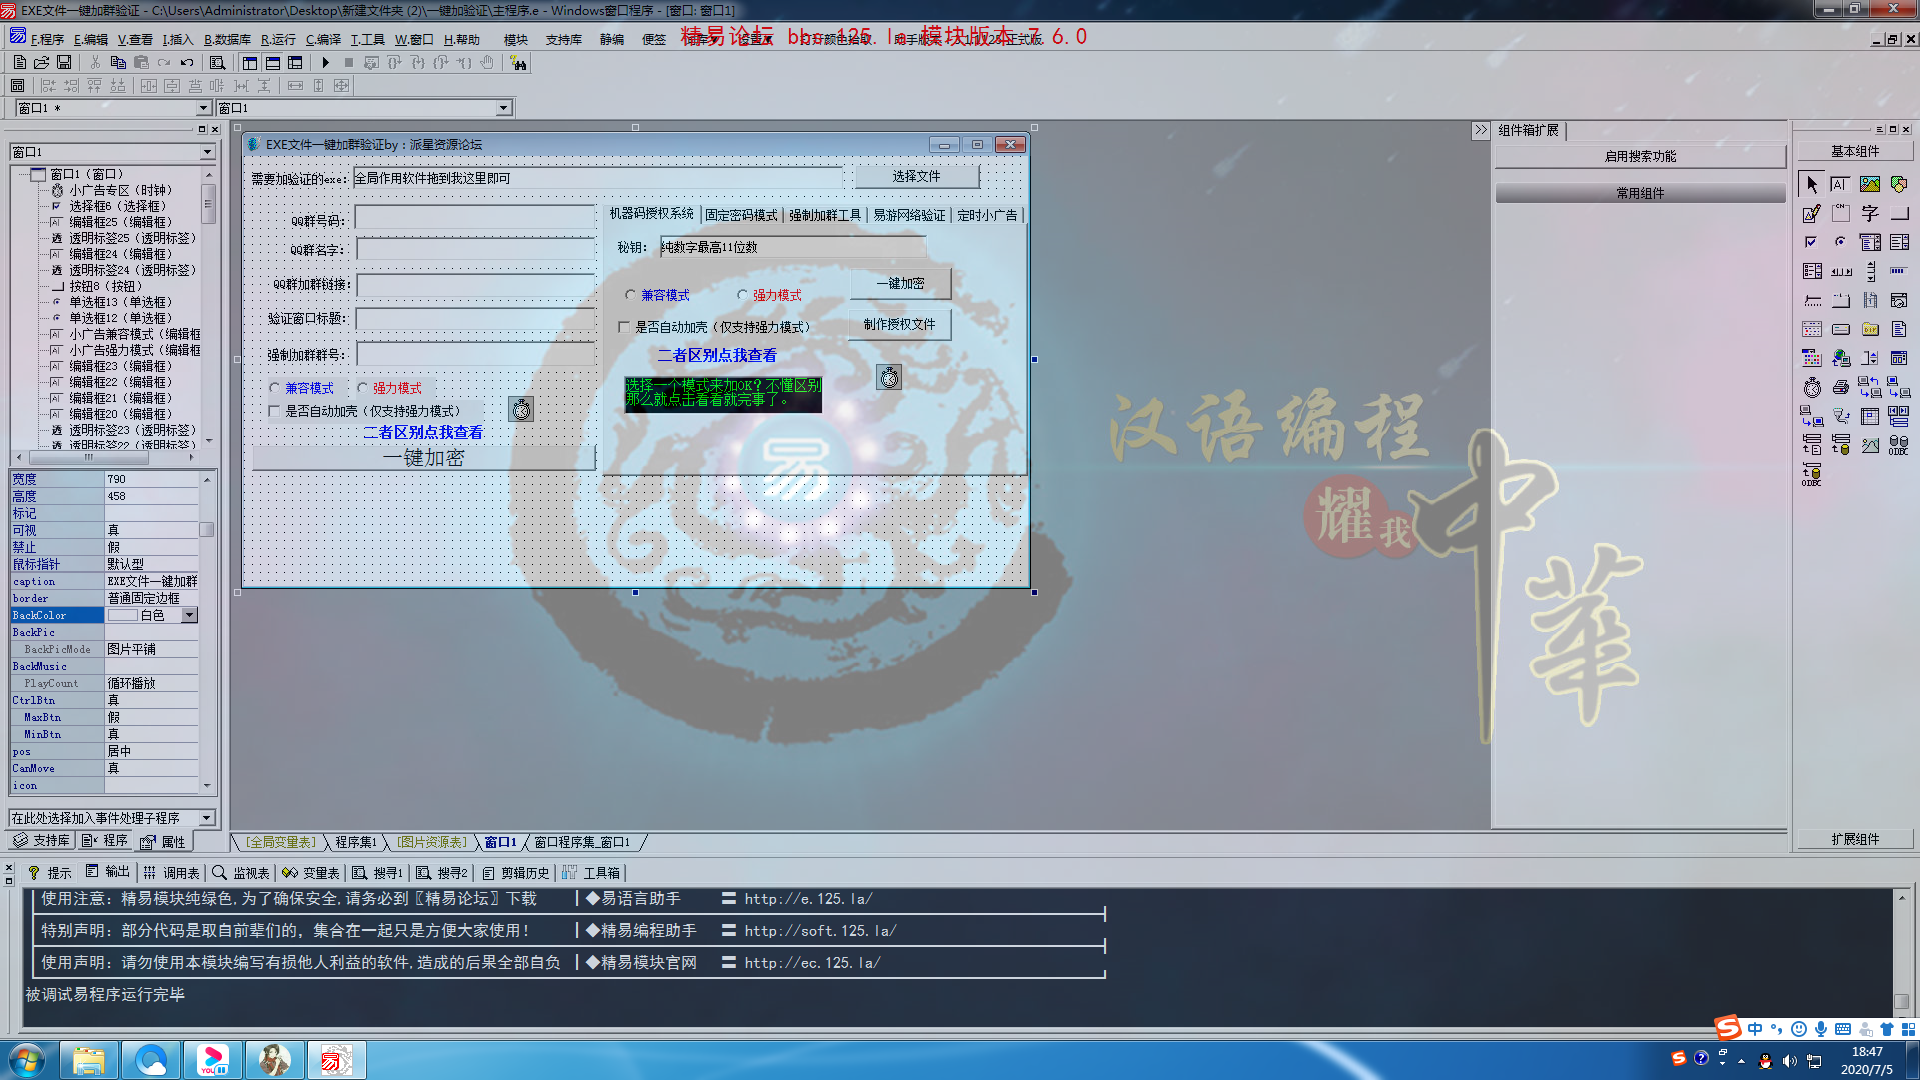Select right tab-panel 兼容模式 radio button
The height and width of the screenshot is (1080, 1920).
(x=630, y=295)
